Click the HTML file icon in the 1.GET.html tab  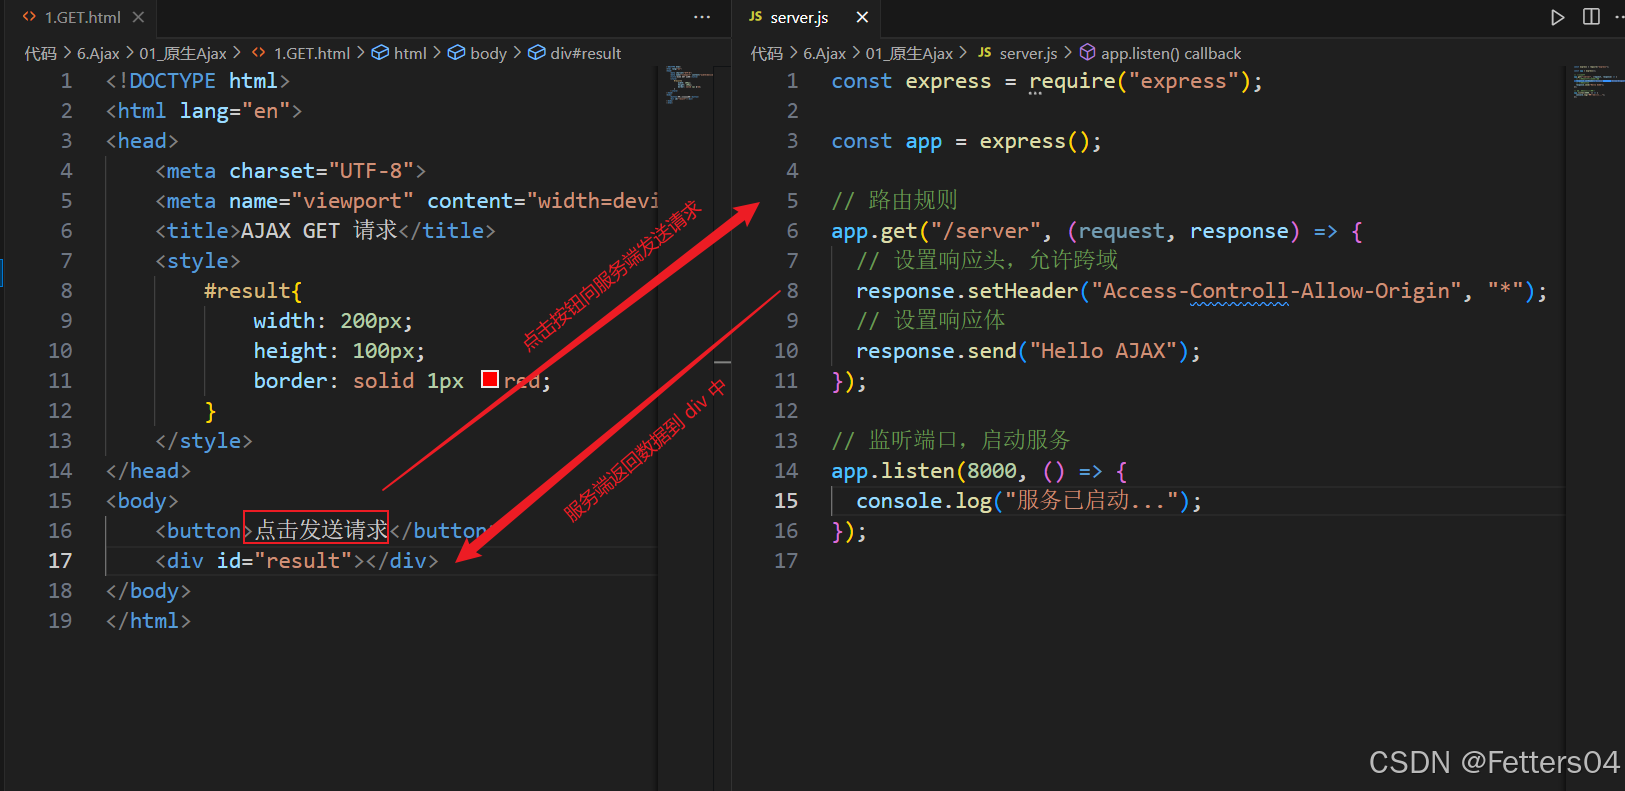pos(29,17)
